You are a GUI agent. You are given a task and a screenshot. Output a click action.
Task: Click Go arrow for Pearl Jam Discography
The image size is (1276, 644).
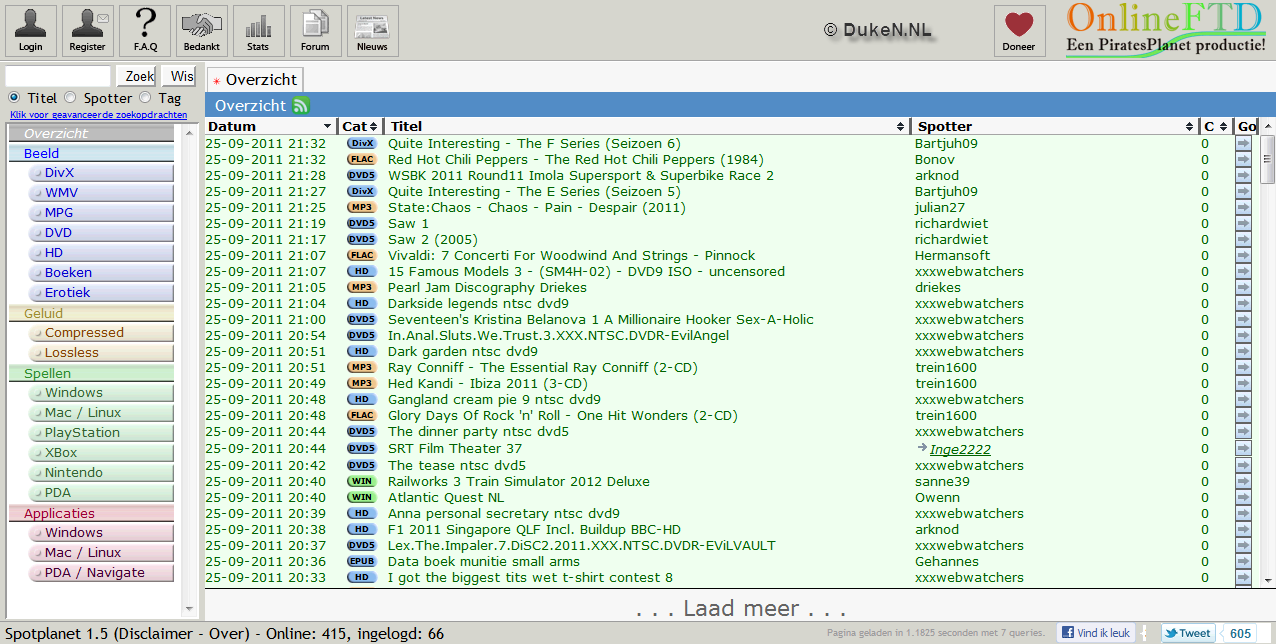click(1243, 288)
